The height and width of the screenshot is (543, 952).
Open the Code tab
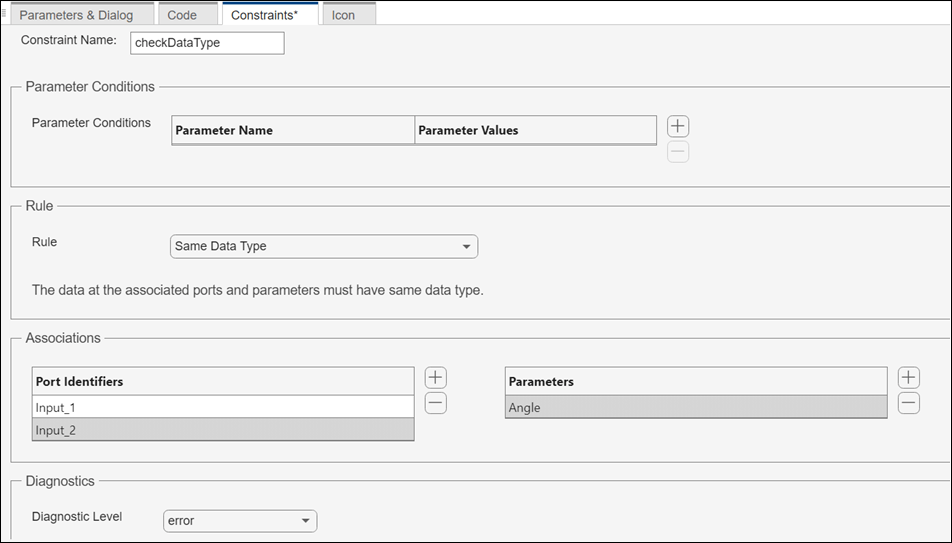pyautogui.click(x=182, y=15)
